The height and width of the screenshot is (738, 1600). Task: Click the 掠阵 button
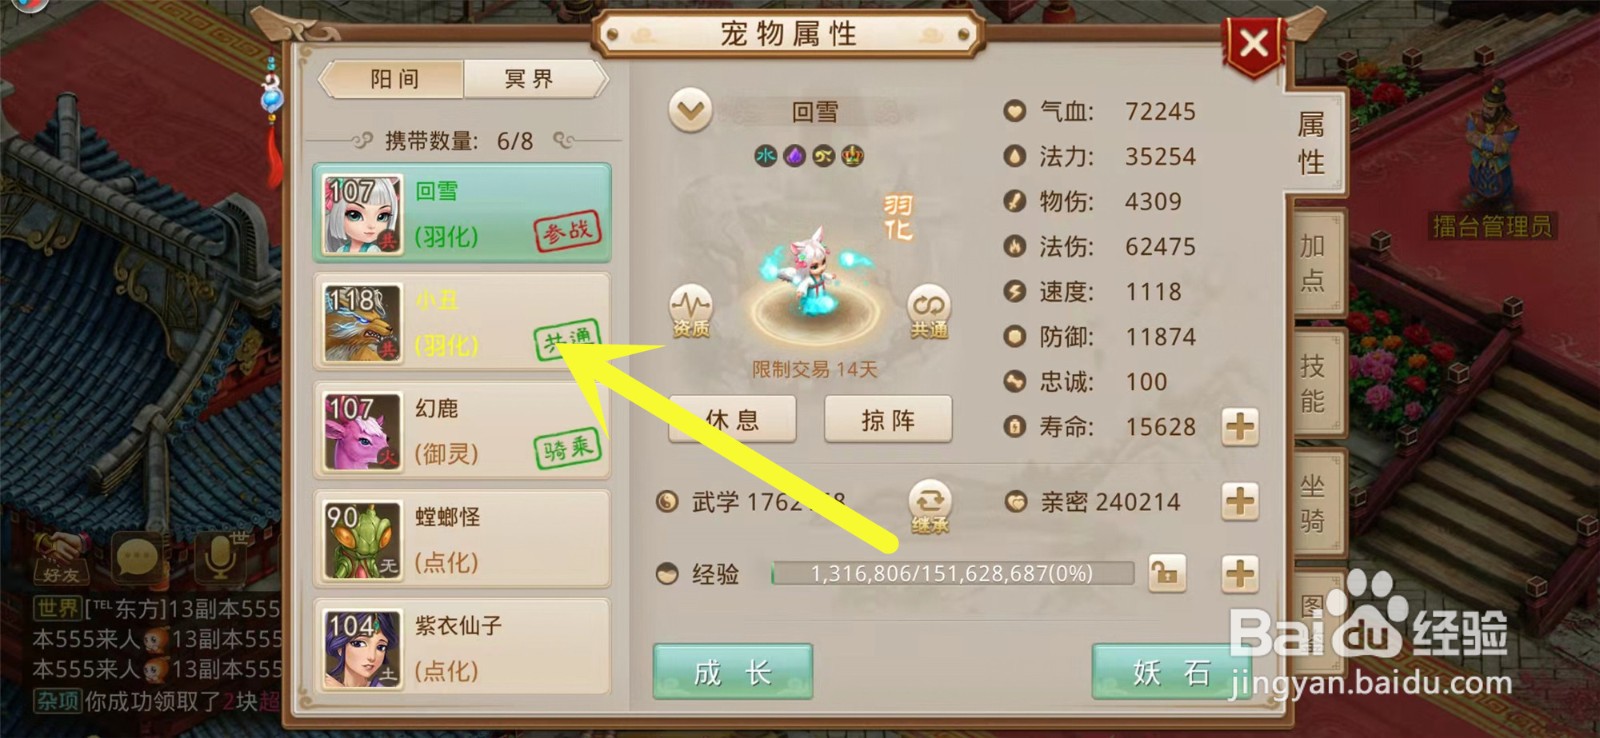pyautogui.click(x=888, y=420)
